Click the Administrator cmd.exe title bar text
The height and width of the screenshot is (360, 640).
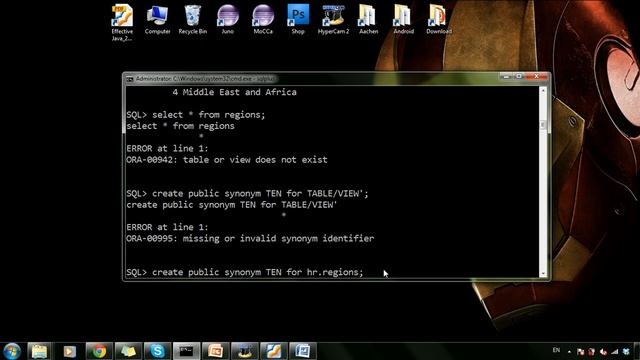[x=205, y=79]
